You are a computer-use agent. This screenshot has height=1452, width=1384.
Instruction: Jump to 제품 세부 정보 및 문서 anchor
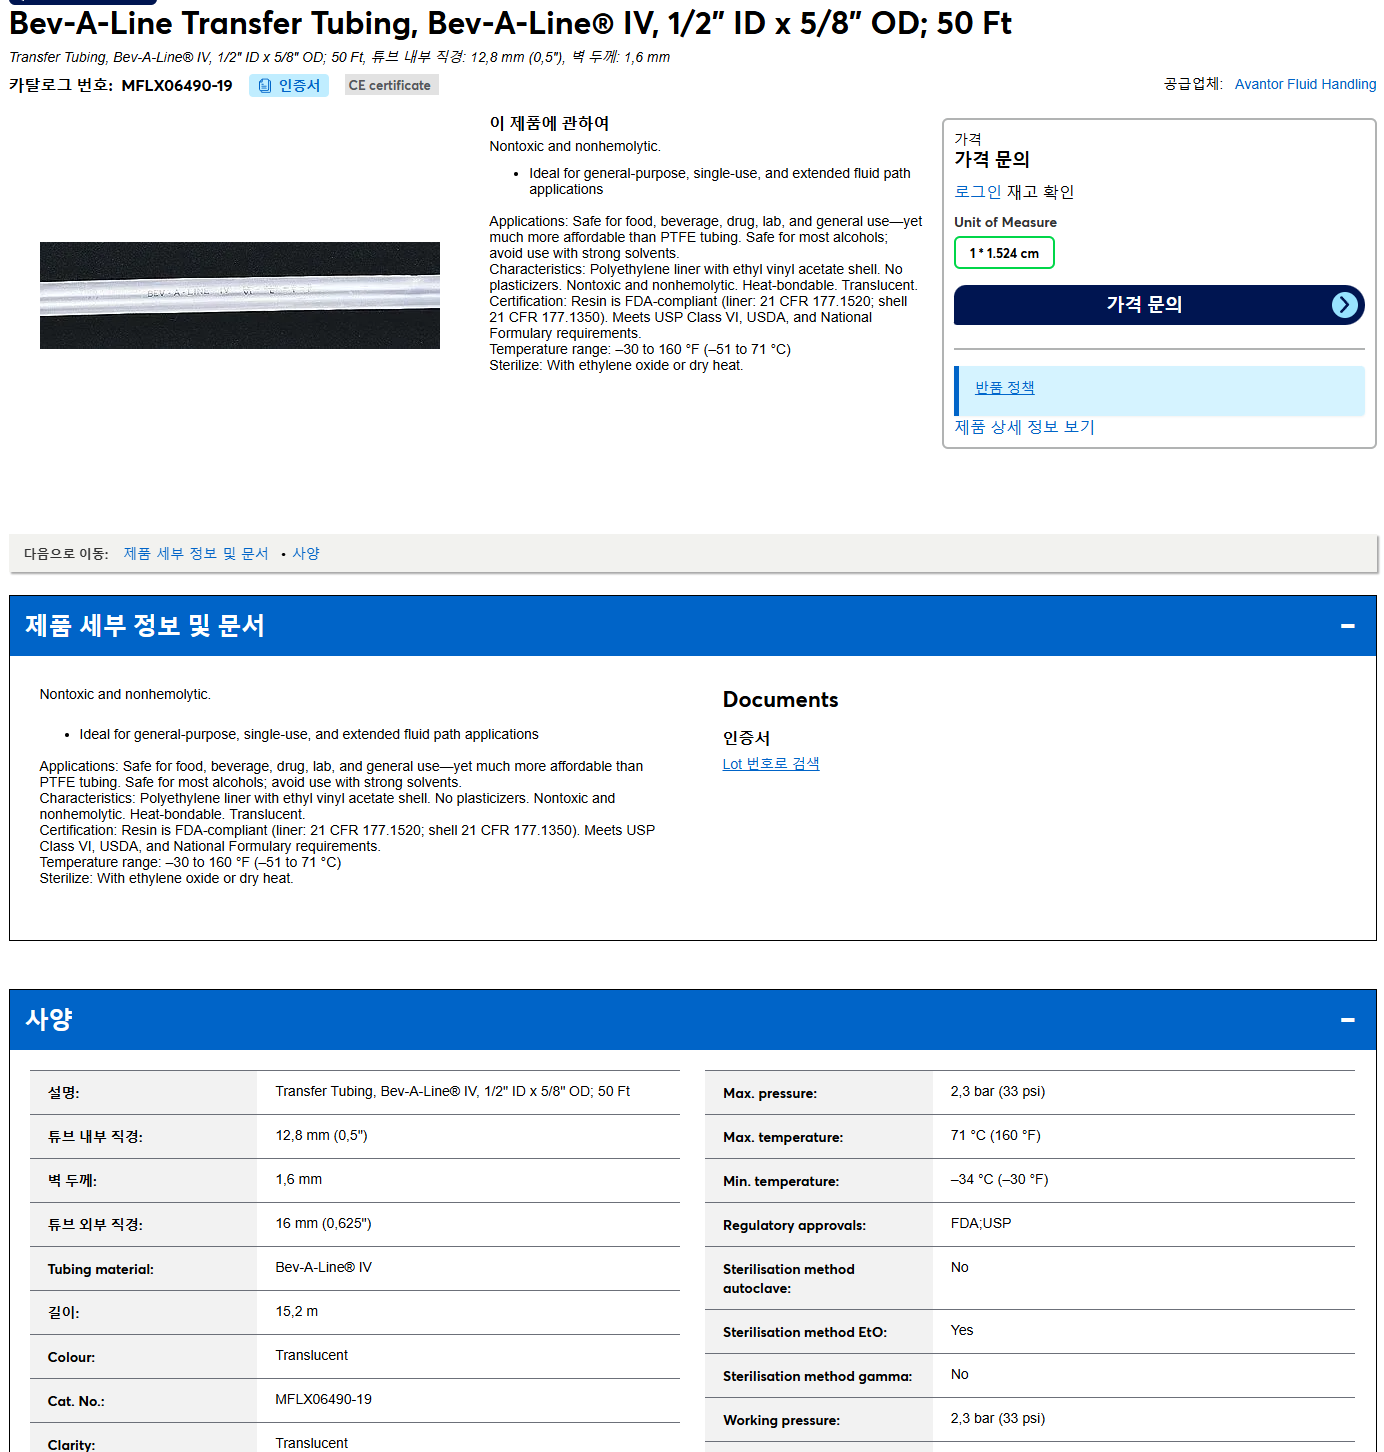(196, 553)
